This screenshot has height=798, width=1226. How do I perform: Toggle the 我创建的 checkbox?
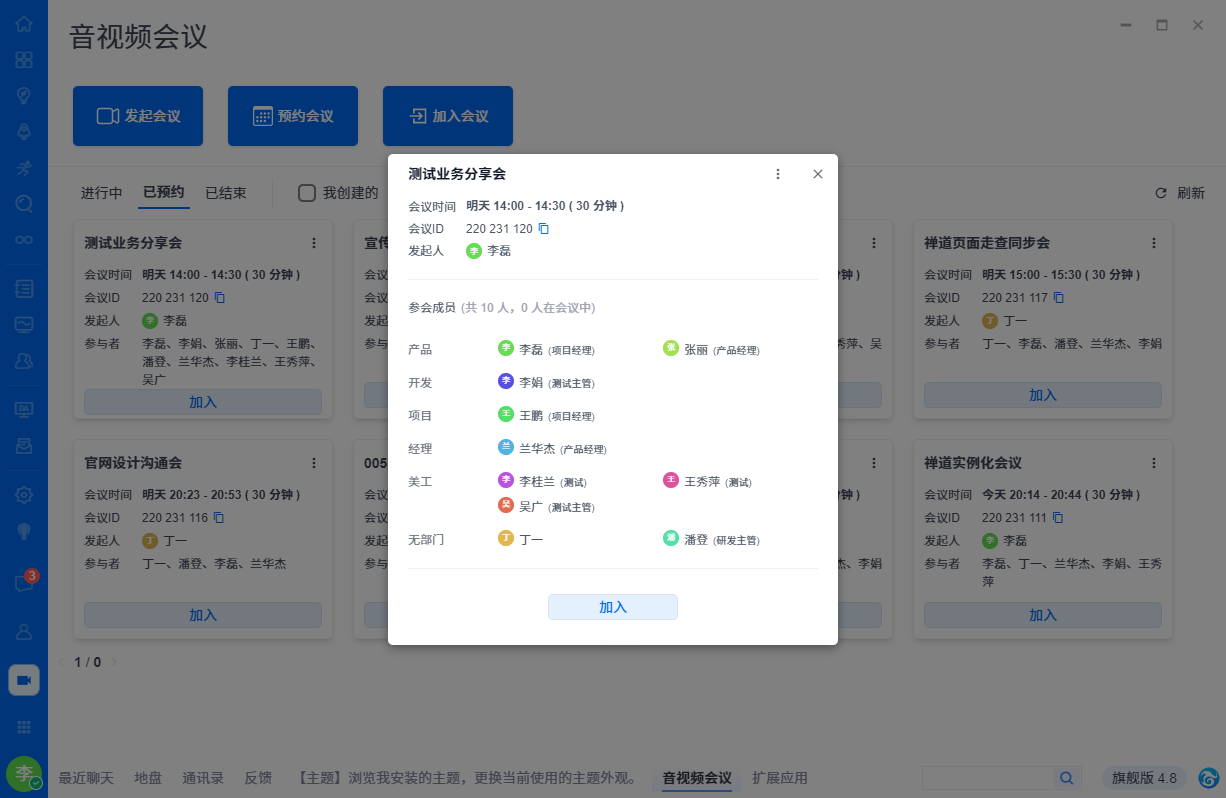pyautogui.click(x=308, y=193)
